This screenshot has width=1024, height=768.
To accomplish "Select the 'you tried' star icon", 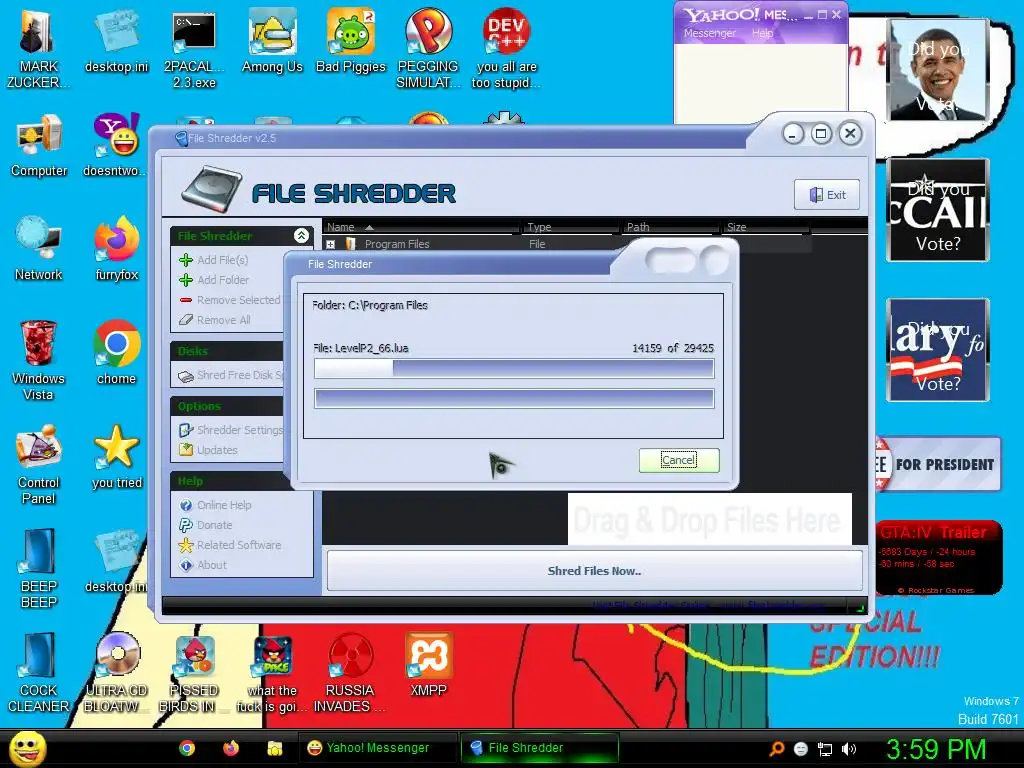I will (x=116, y=456).
